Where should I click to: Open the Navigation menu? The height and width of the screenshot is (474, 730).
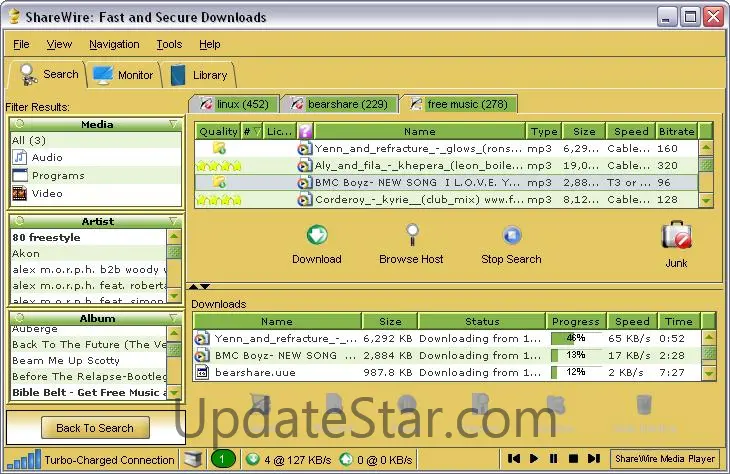(x=114, y=44)
